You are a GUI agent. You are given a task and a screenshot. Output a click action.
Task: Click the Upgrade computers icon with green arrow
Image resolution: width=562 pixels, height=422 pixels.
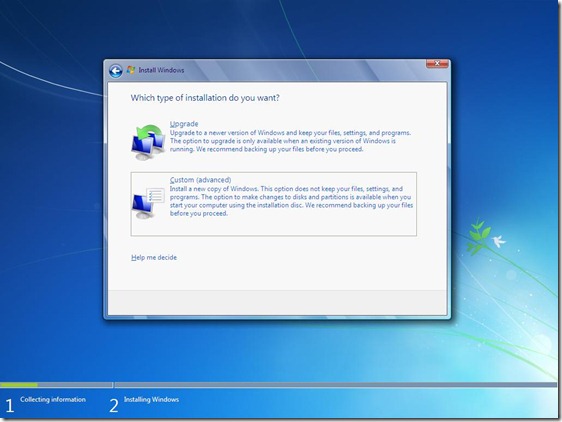pos(148,142)
